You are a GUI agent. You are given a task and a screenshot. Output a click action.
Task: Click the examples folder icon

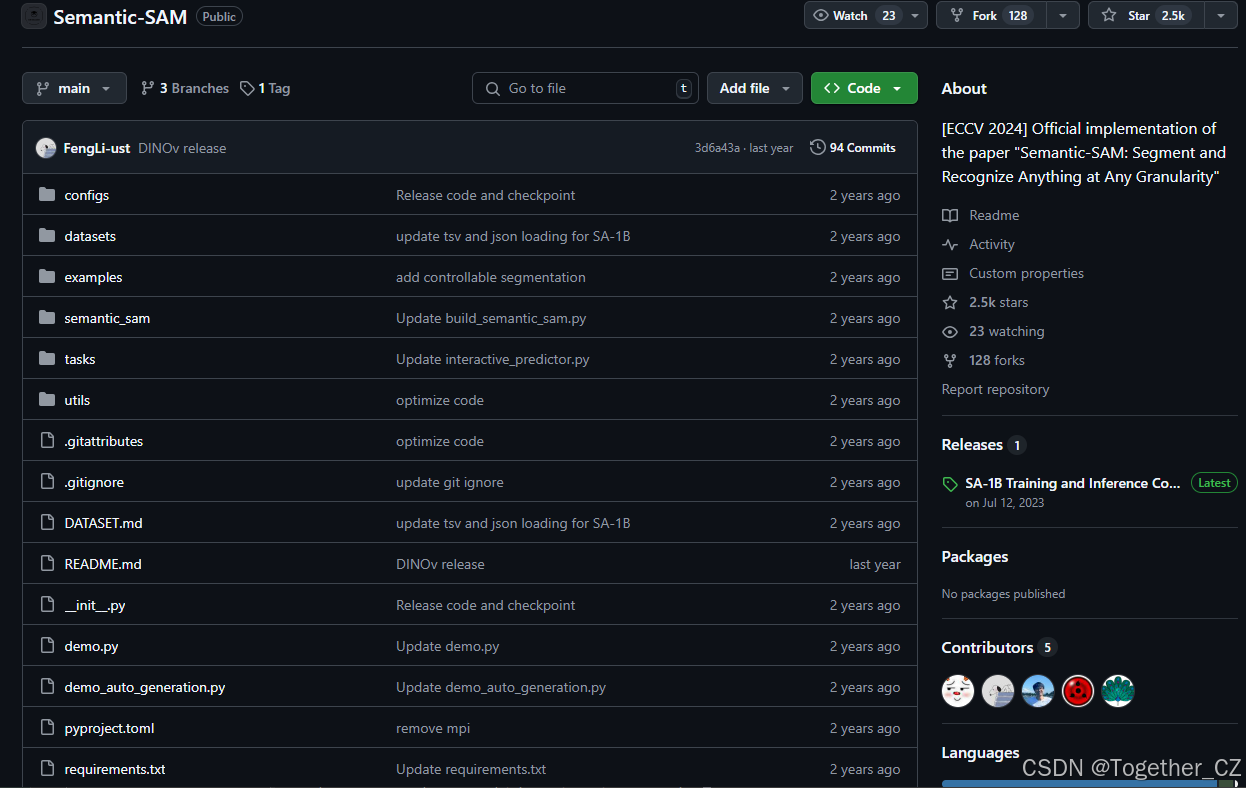[x=46, y=277]
